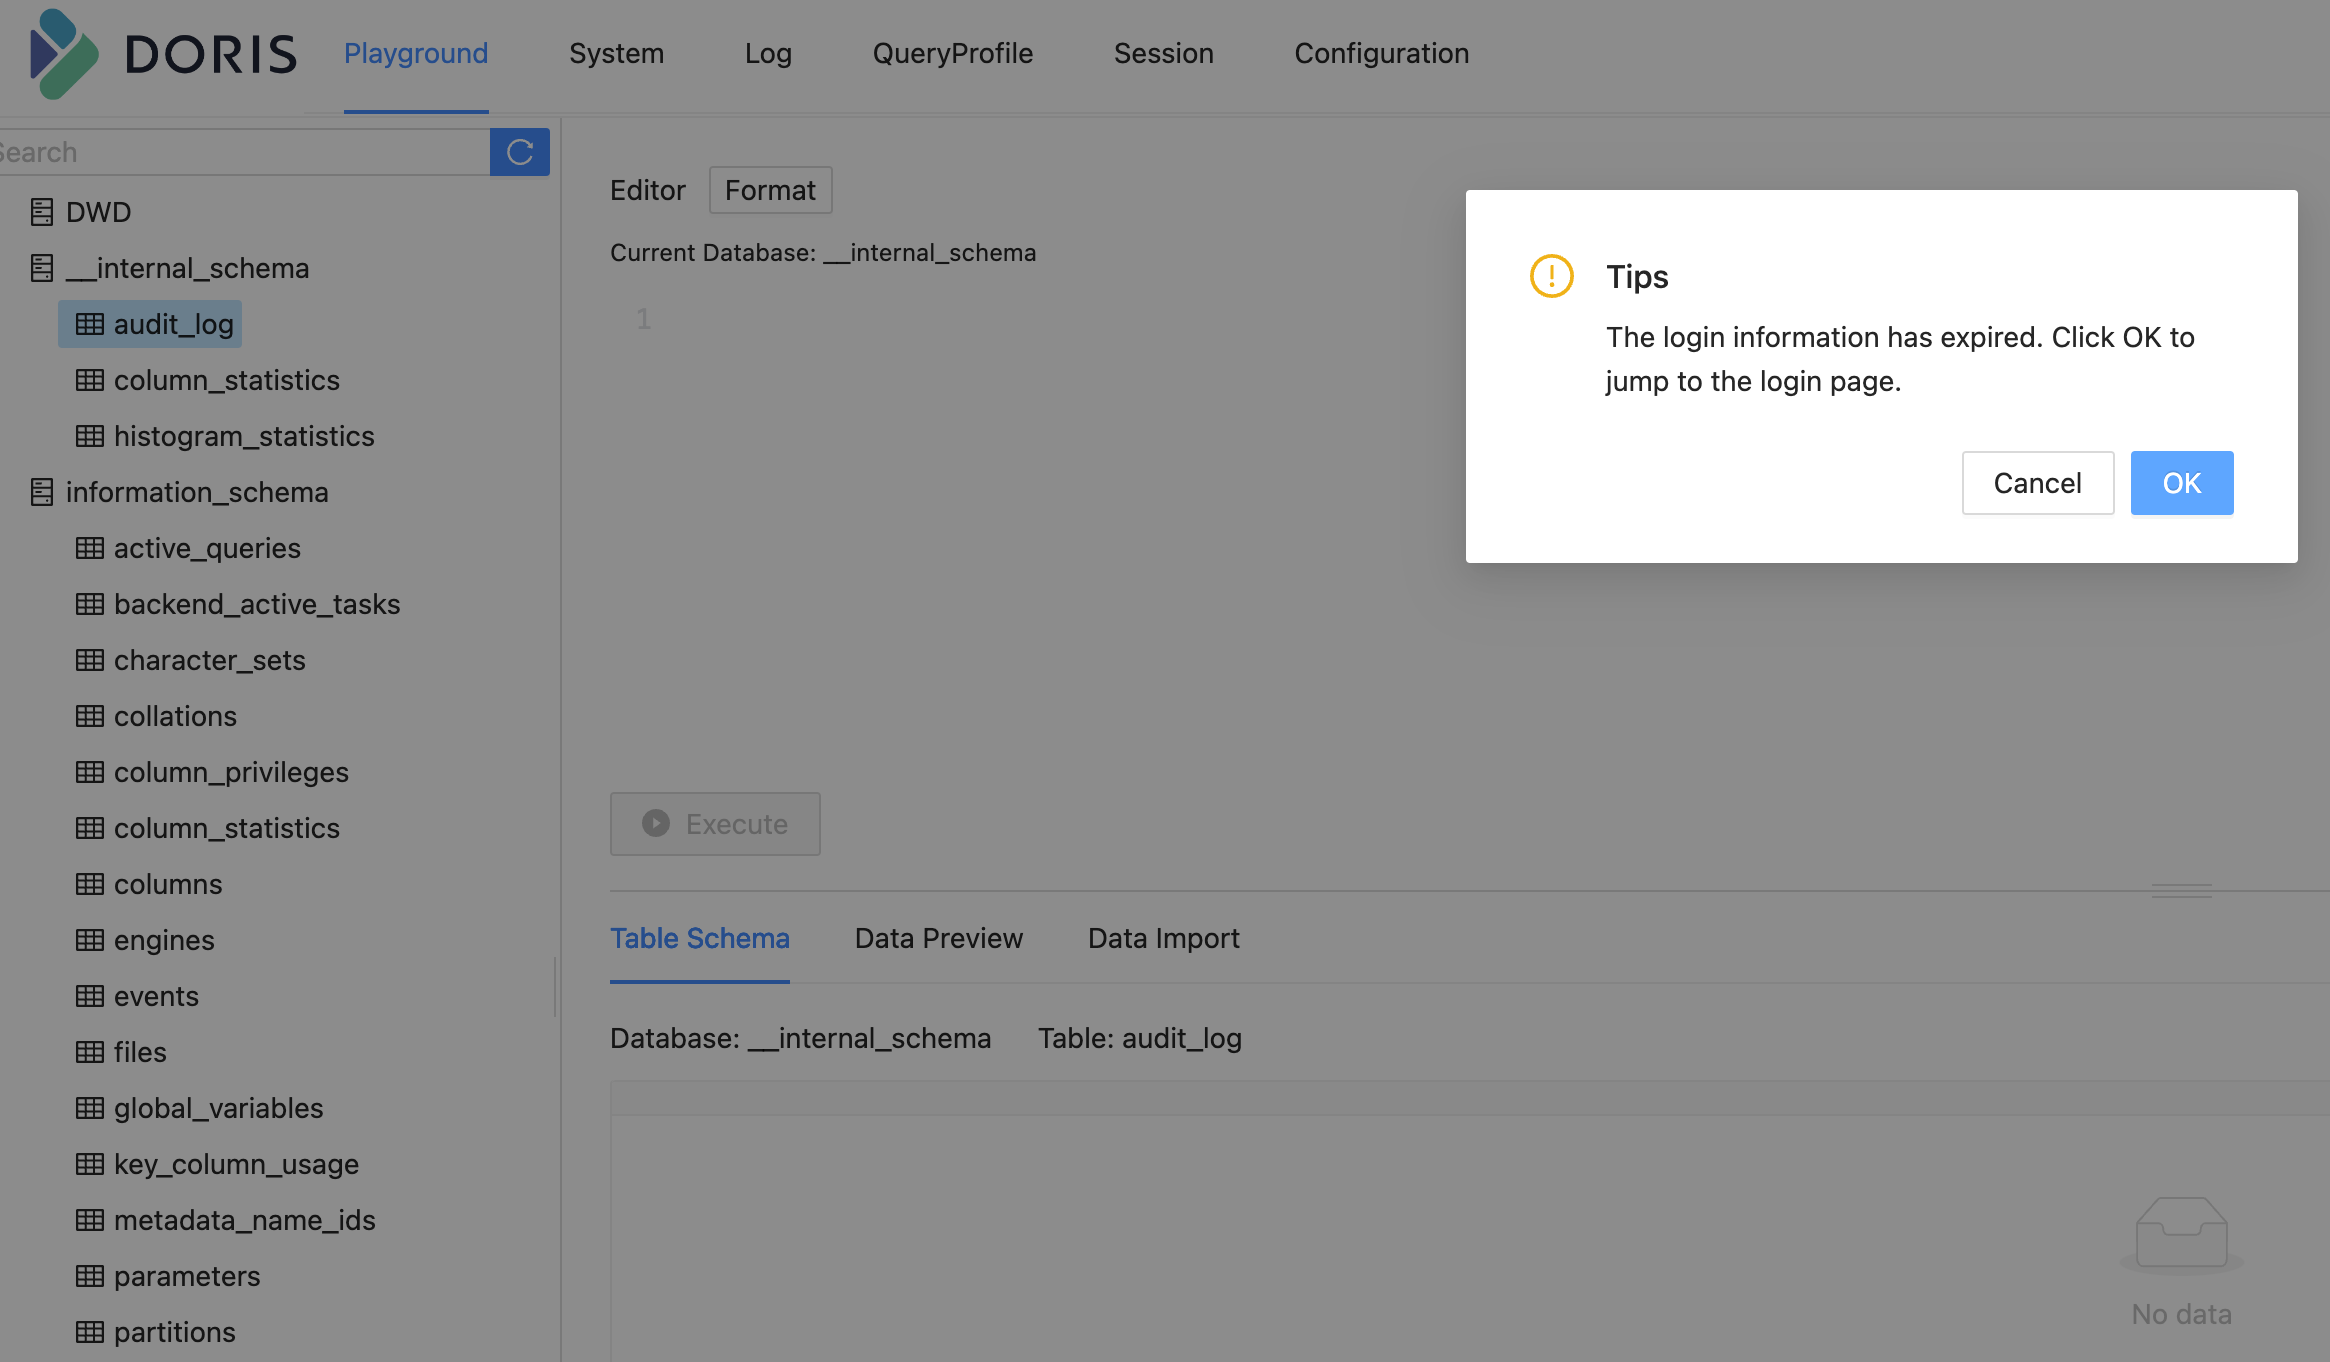Click the play icon on Execute button
Image resolution: width=2330 pixels, height=1362 pixels.
pos(656,823)
